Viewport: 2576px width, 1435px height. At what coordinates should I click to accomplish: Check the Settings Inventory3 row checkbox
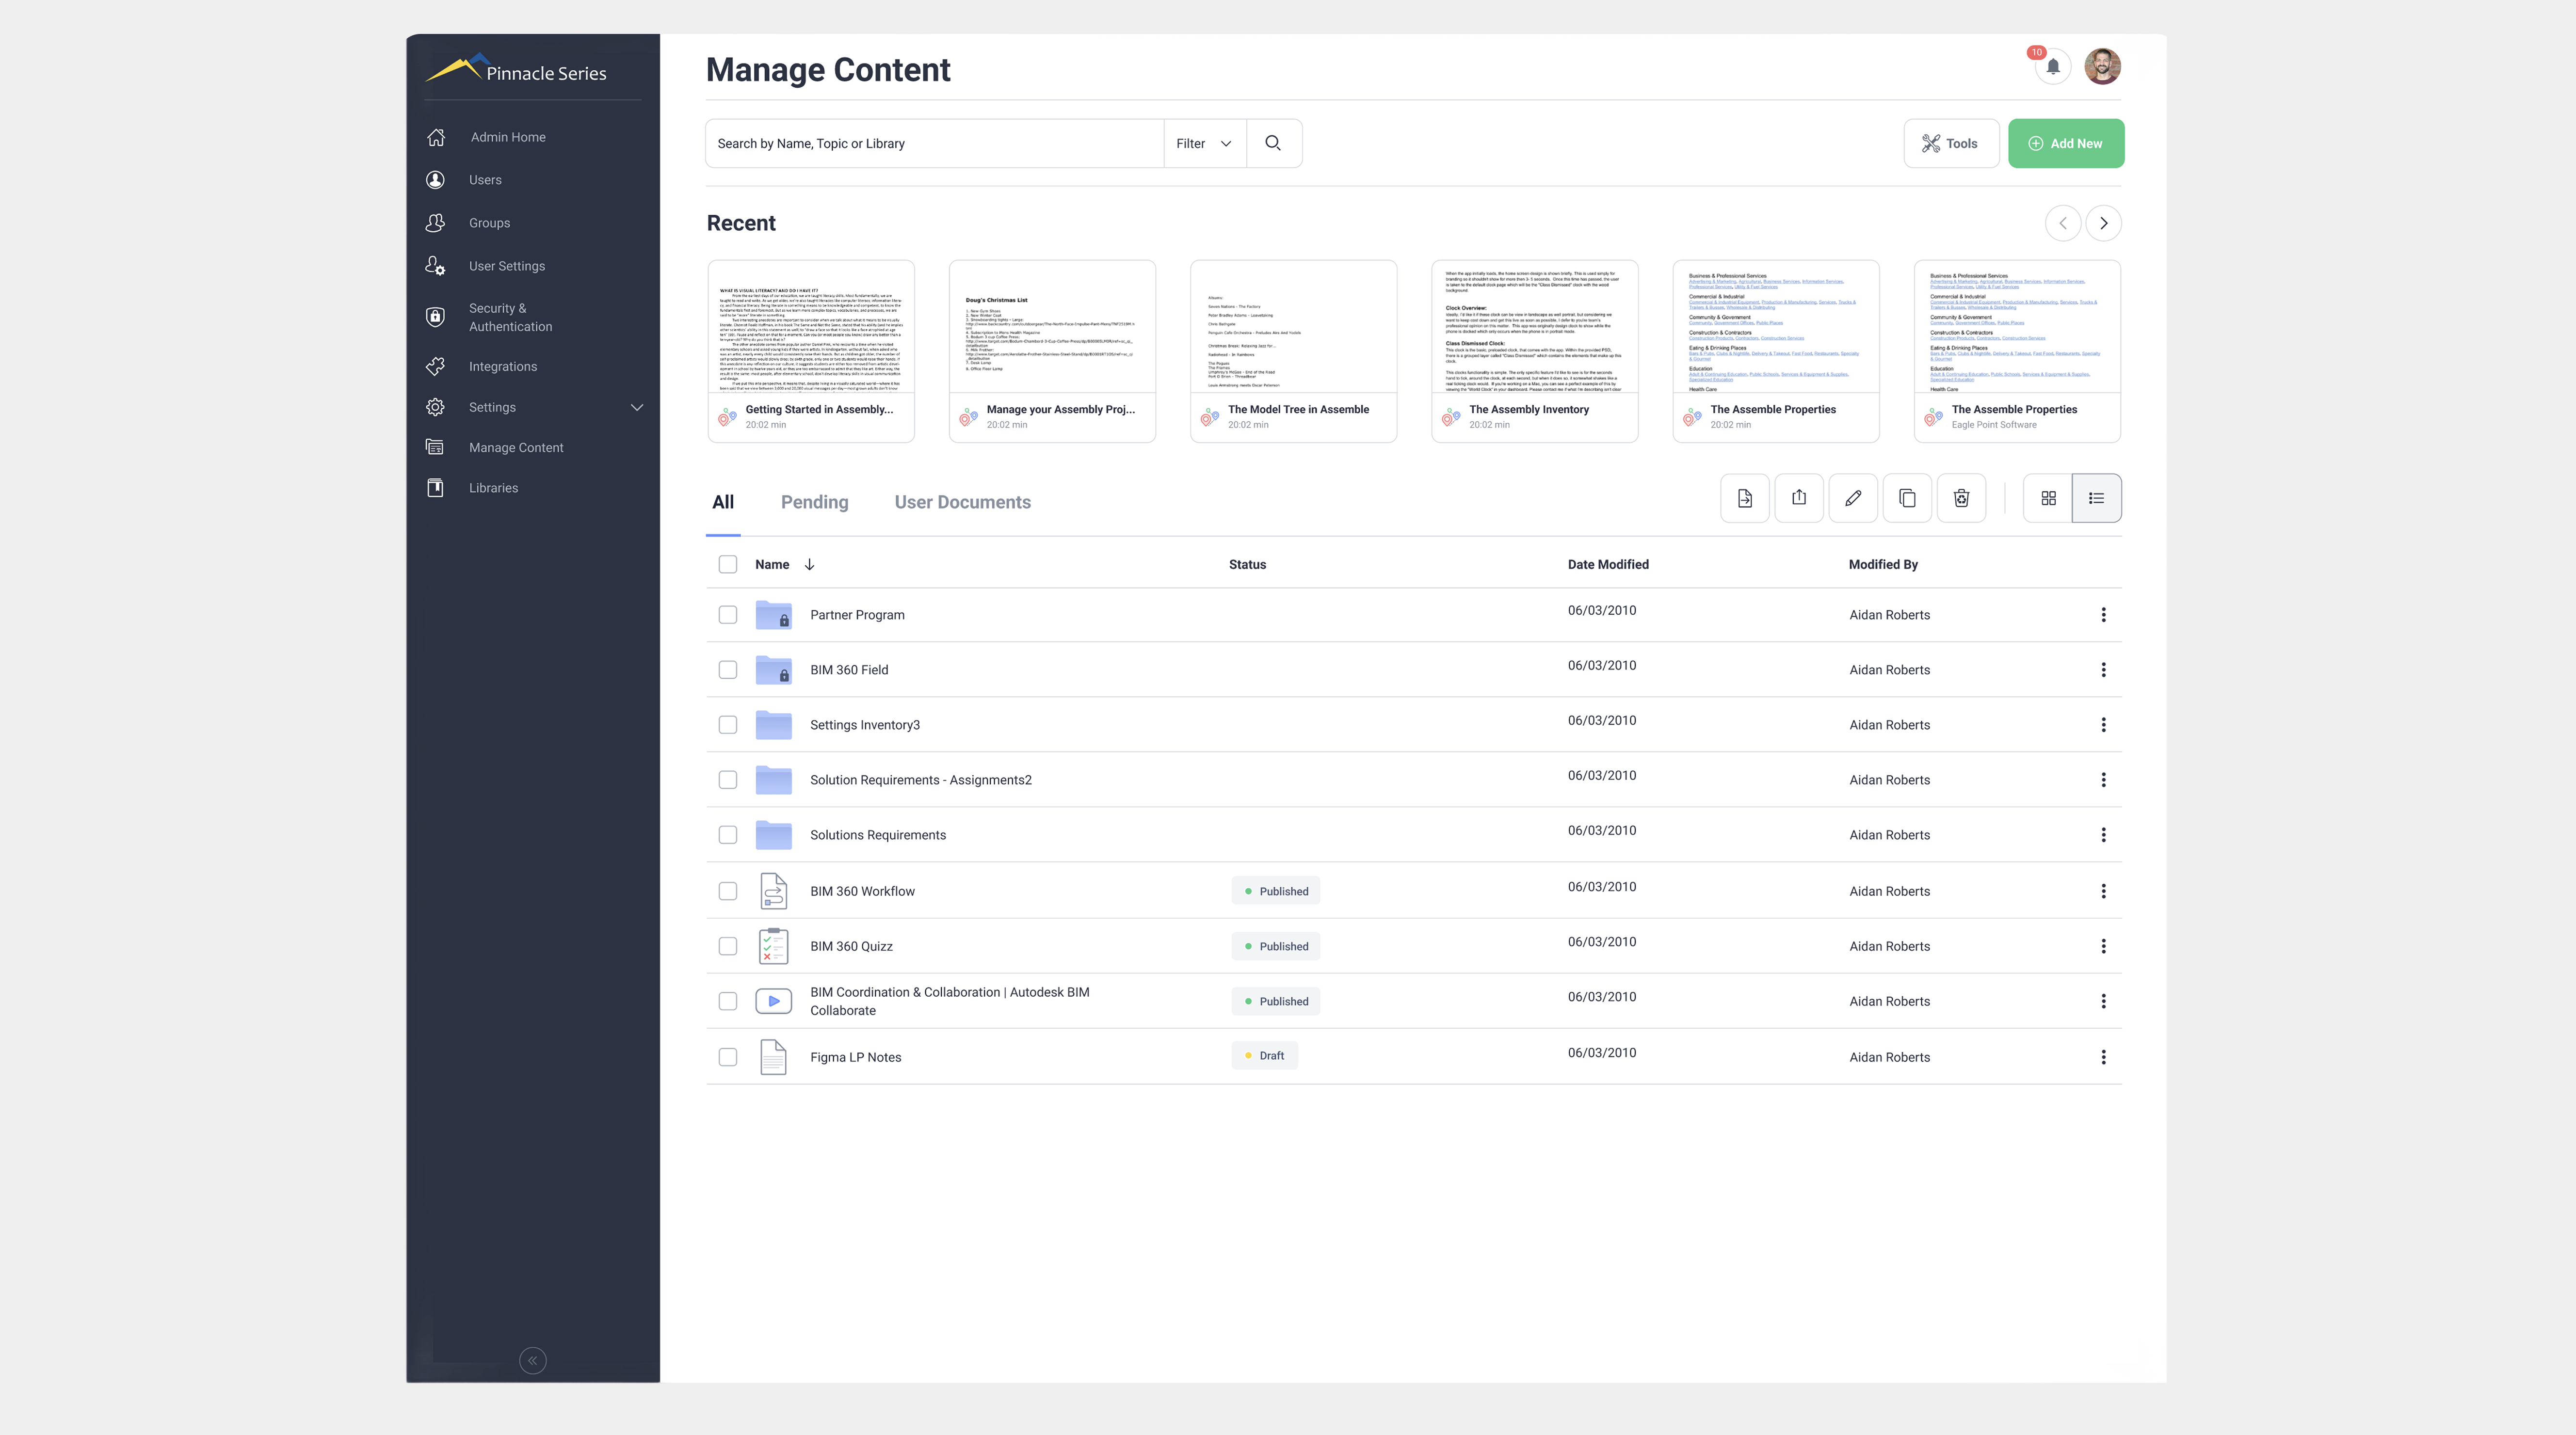728,725
